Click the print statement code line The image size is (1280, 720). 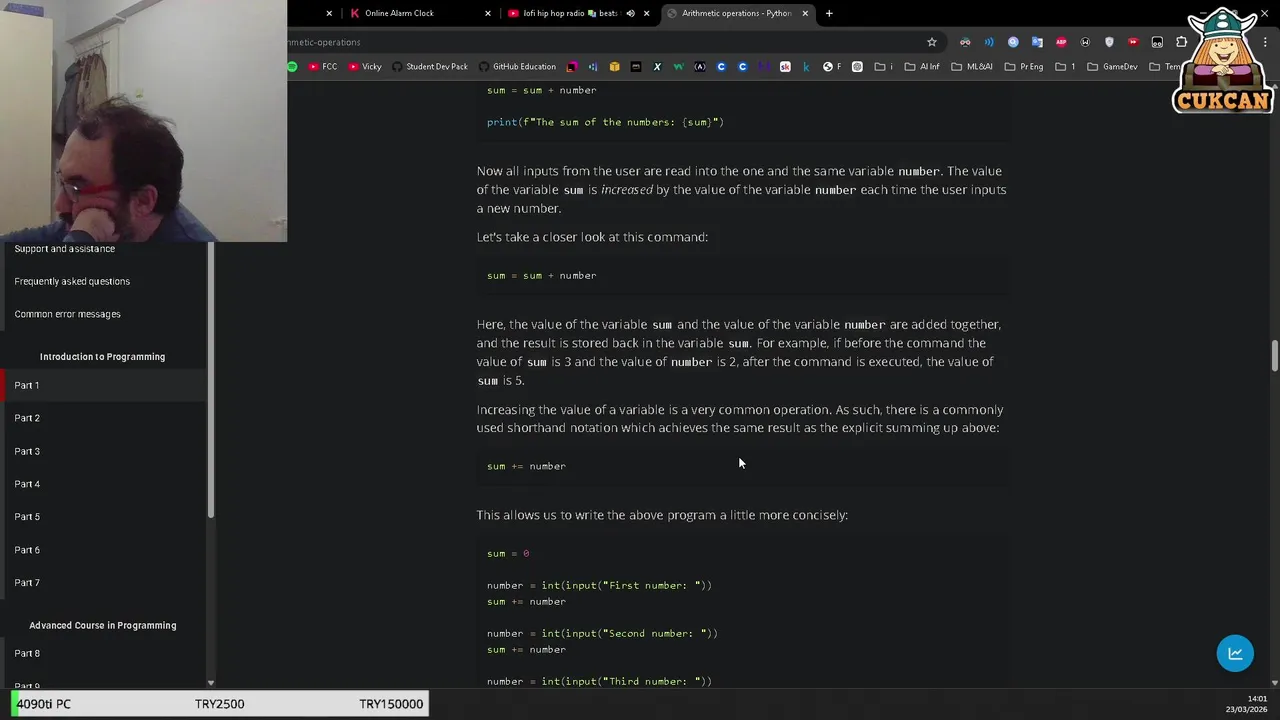click(x=605, y=122)
